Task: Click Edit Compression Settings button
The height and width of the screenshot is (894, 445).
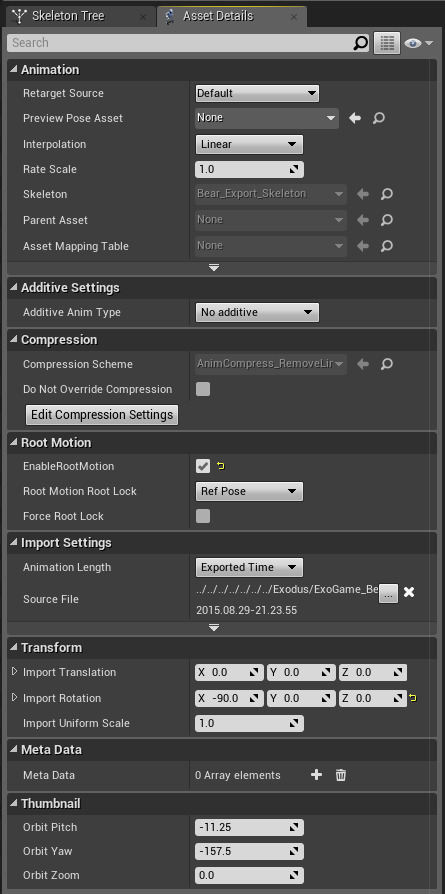Action: [x=102, y=415]
